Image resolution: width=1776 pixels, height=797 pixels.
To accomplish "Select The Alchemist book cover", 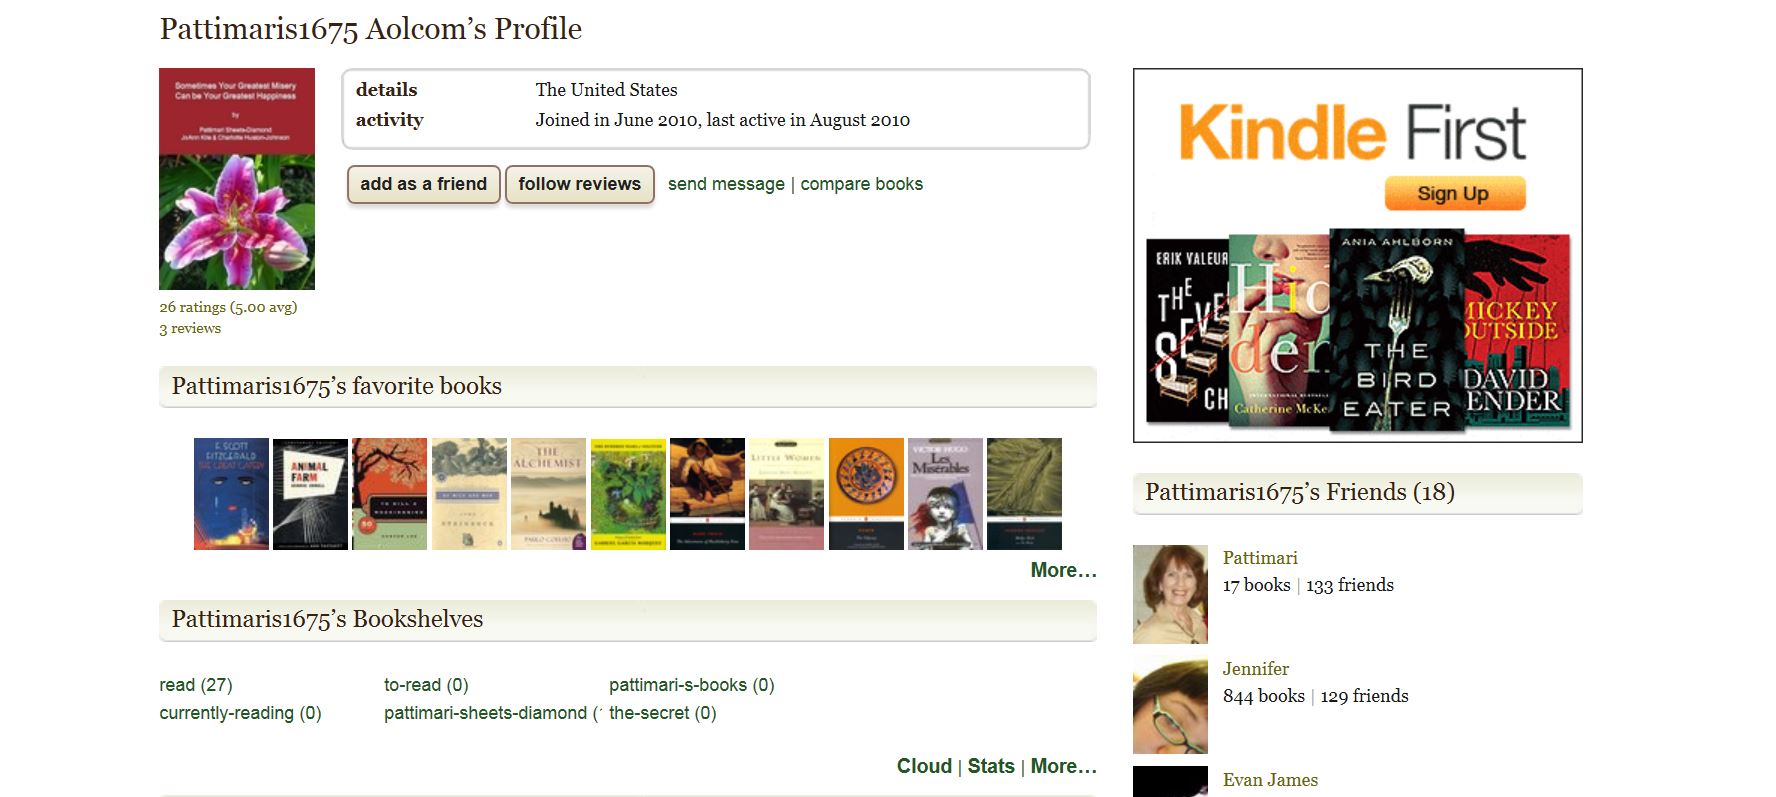I will click(x=548, y=494).
